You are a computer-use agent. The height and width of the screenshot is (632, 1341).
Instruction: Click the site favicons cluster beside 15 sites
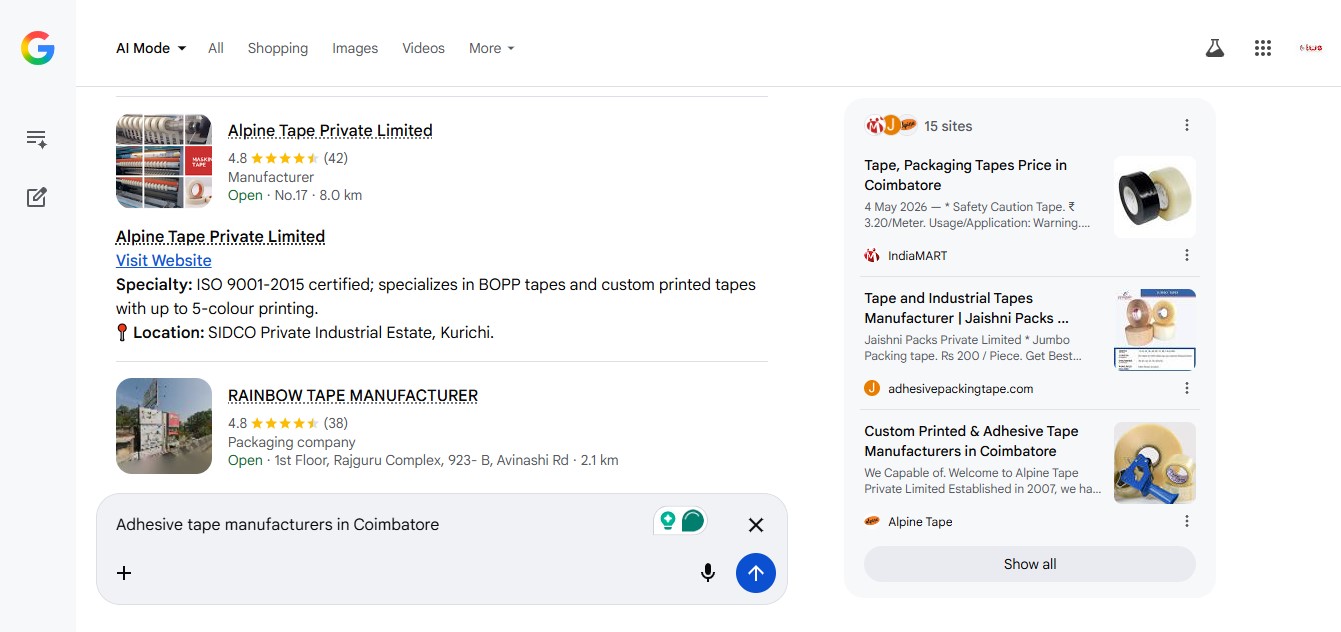(891, 125)
